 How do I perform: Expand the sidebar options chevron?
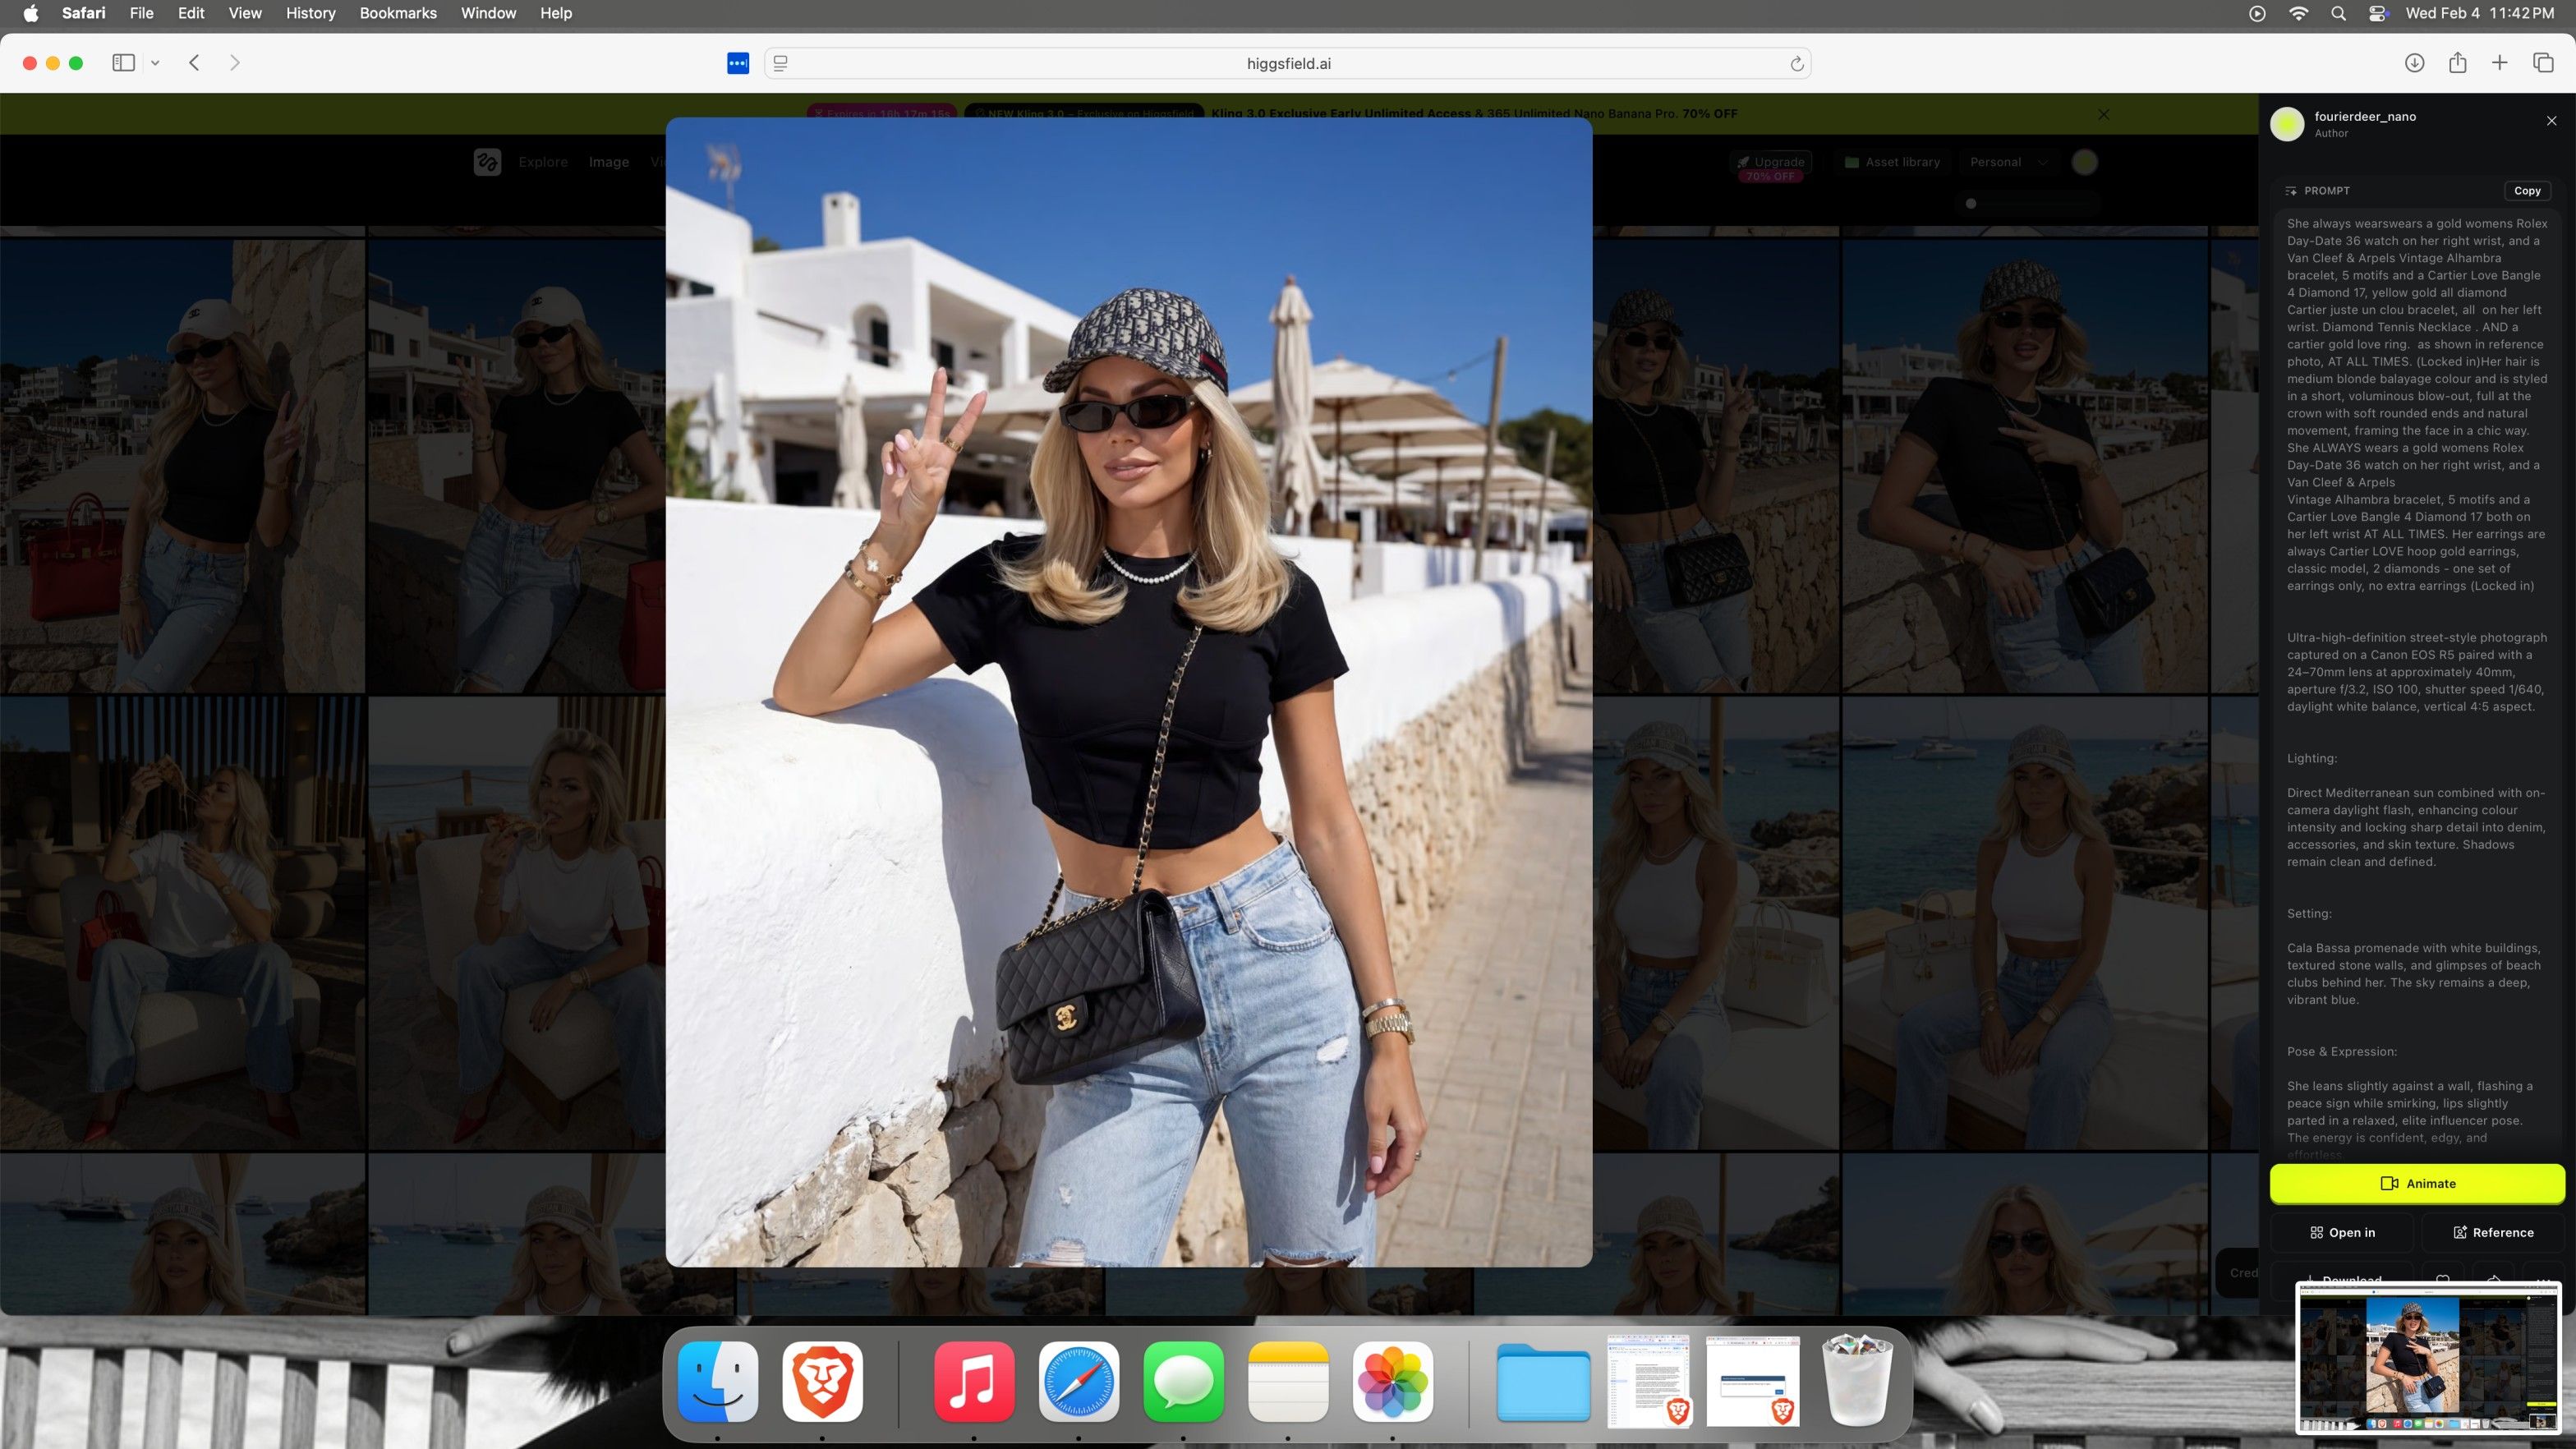point(155,63)
